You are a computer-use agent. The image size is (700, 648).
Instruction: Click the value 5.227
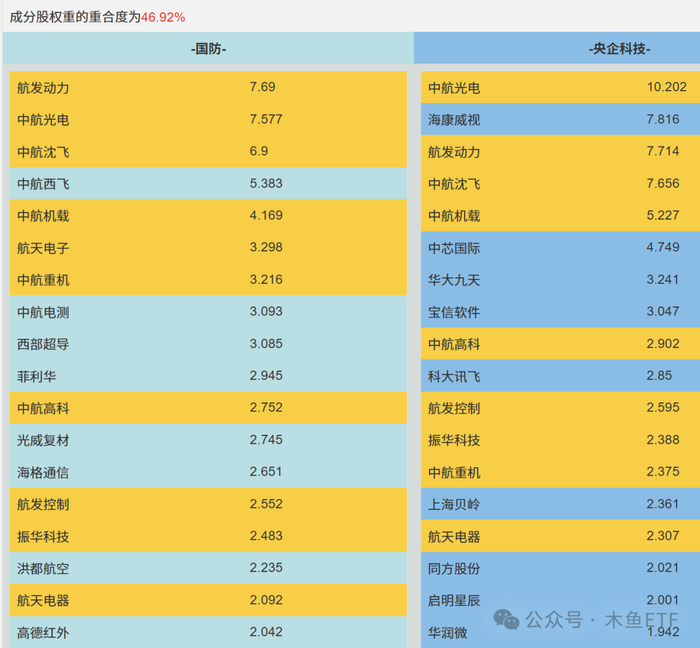point(663,215)
